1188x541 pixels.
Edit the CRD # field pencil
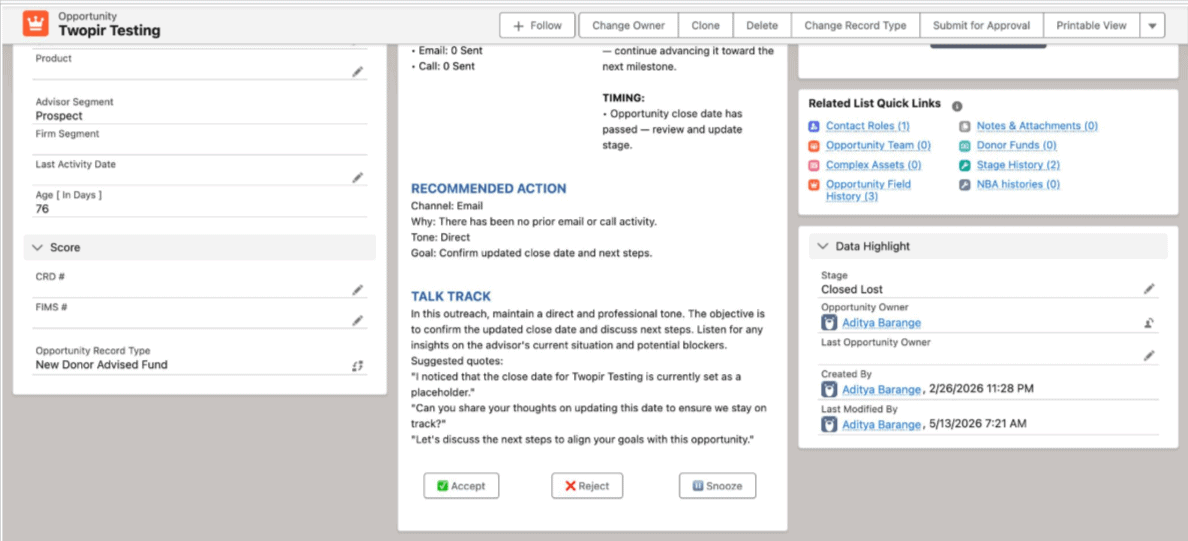tap(358, 289)
